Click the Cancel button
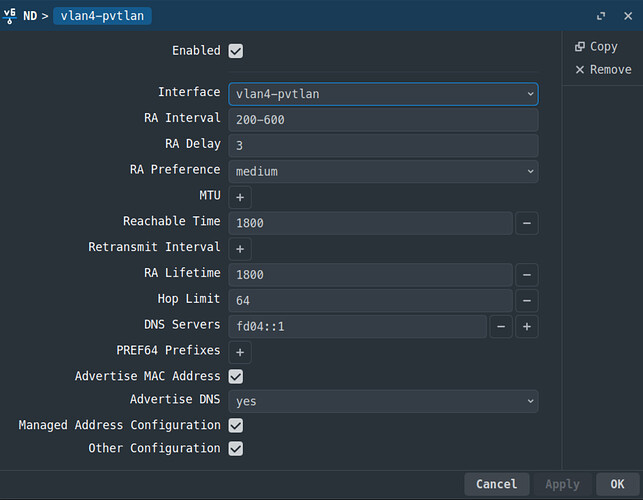This screenshot has height=500, width=643. 497,484
